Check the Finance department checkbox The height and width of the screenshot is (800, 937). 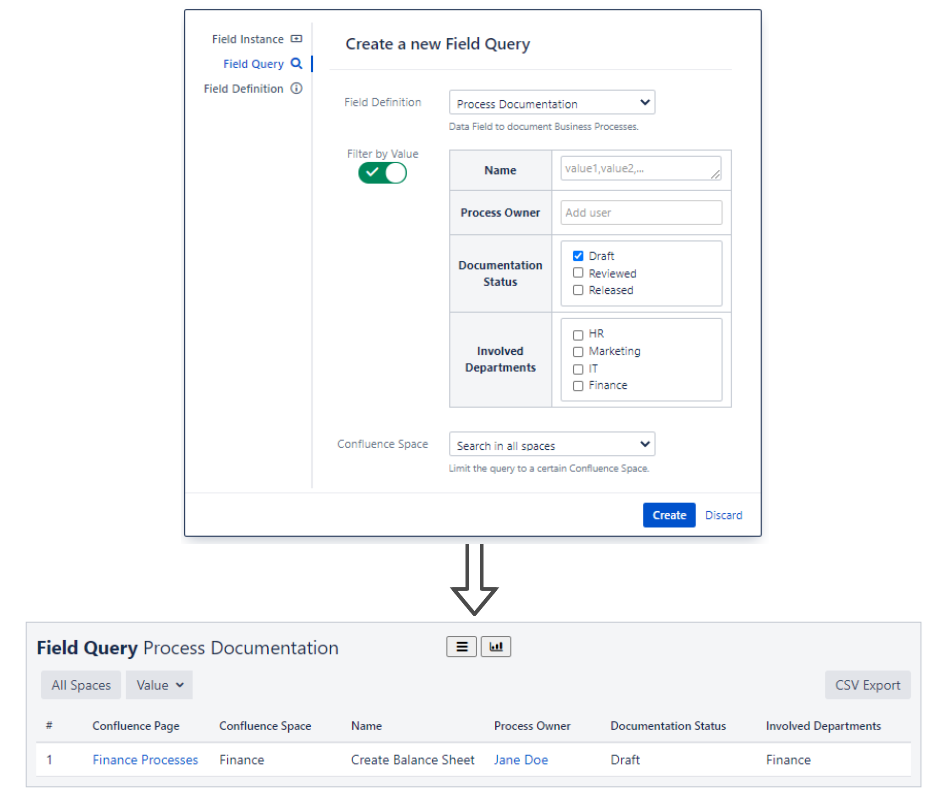pyautogui.click(x=578, y=386)
